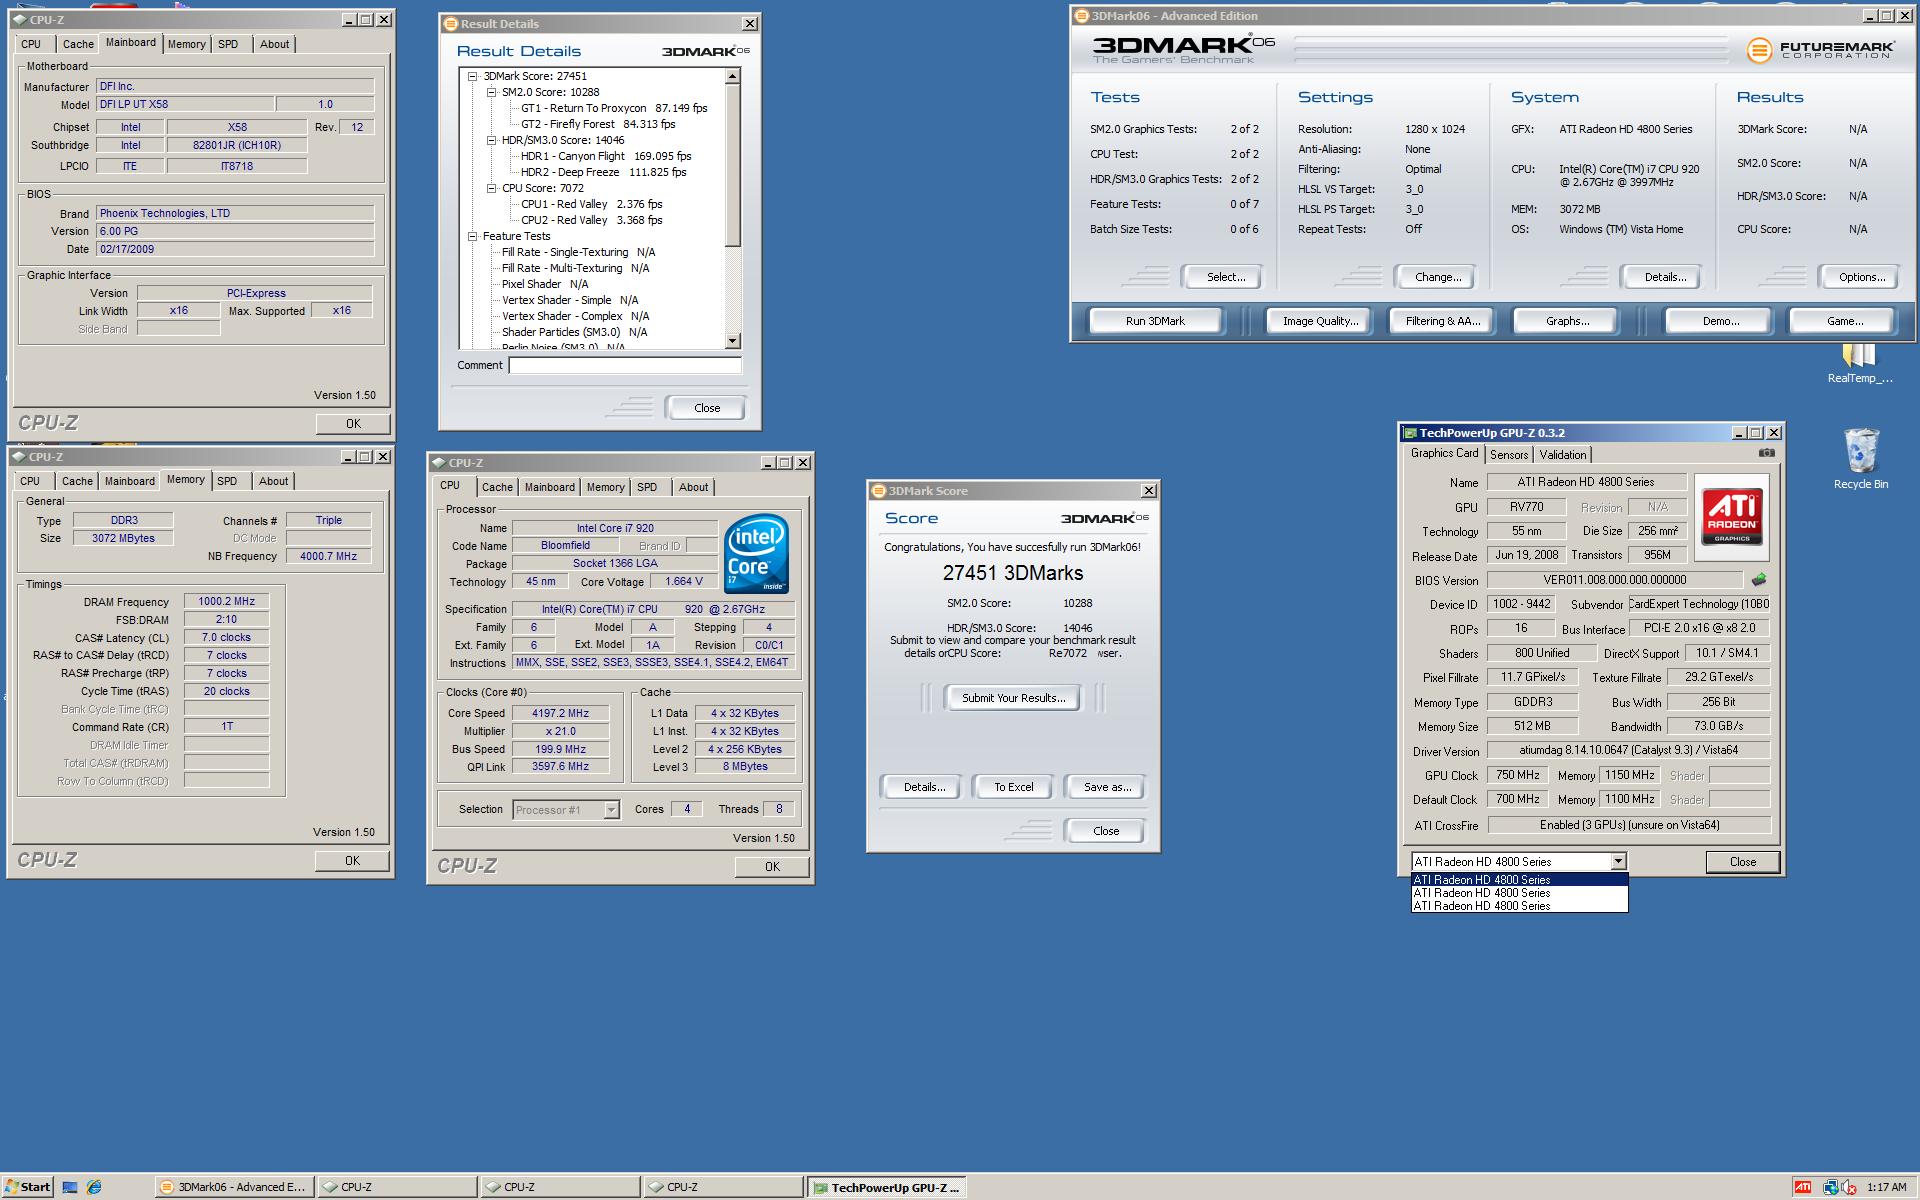The height and width of the screenshot is (1200, 1920).
Task: Click OK in CPU-Z CPU window
Action: coord(772,867)
